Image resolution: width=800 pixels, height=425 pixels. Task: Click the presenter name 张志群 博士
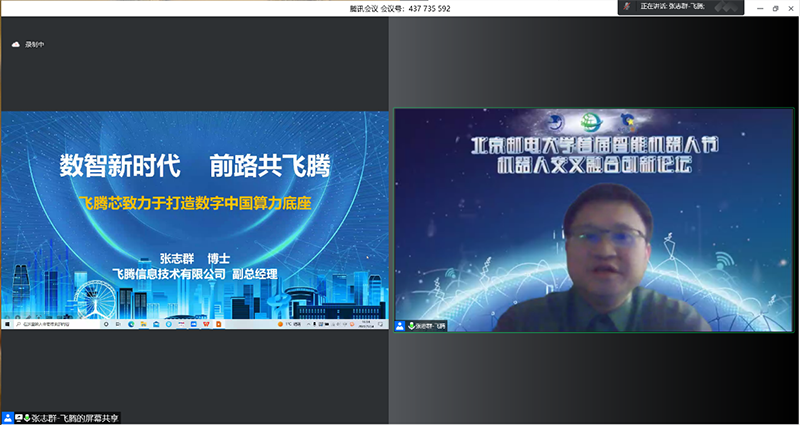pos(195,258)
